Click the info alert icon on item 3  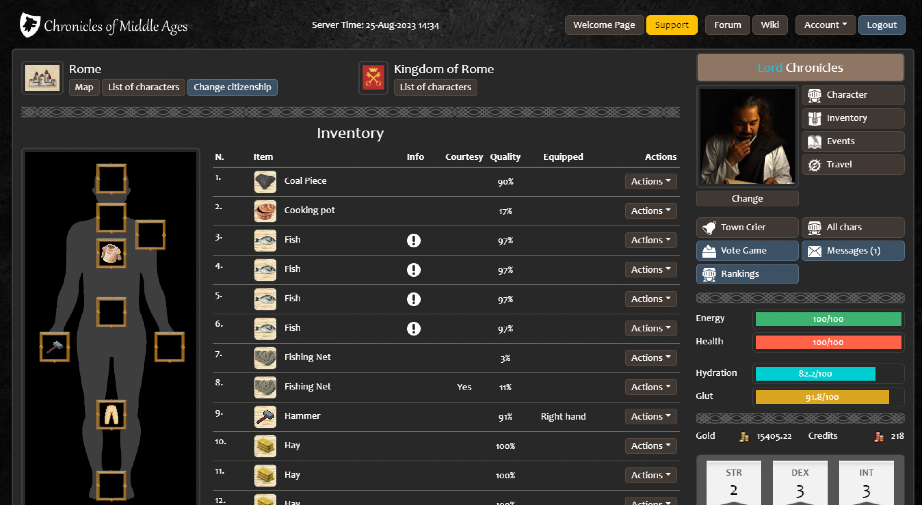414,241
